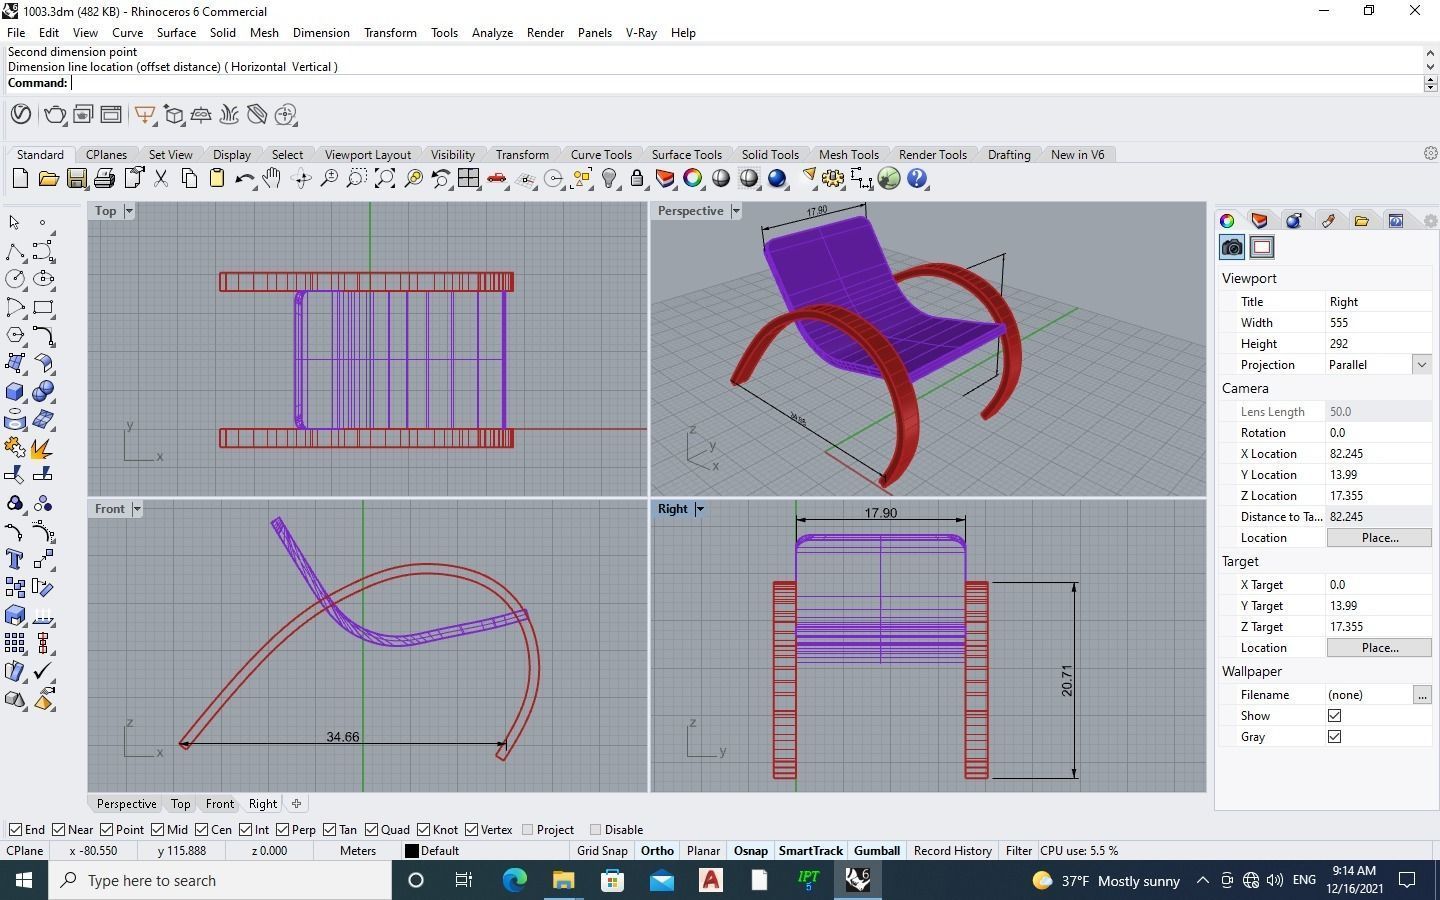The width and height of the screenshot is (1440, 900).
Task: Click the Explode tool icon
Action: coord(43,448)
